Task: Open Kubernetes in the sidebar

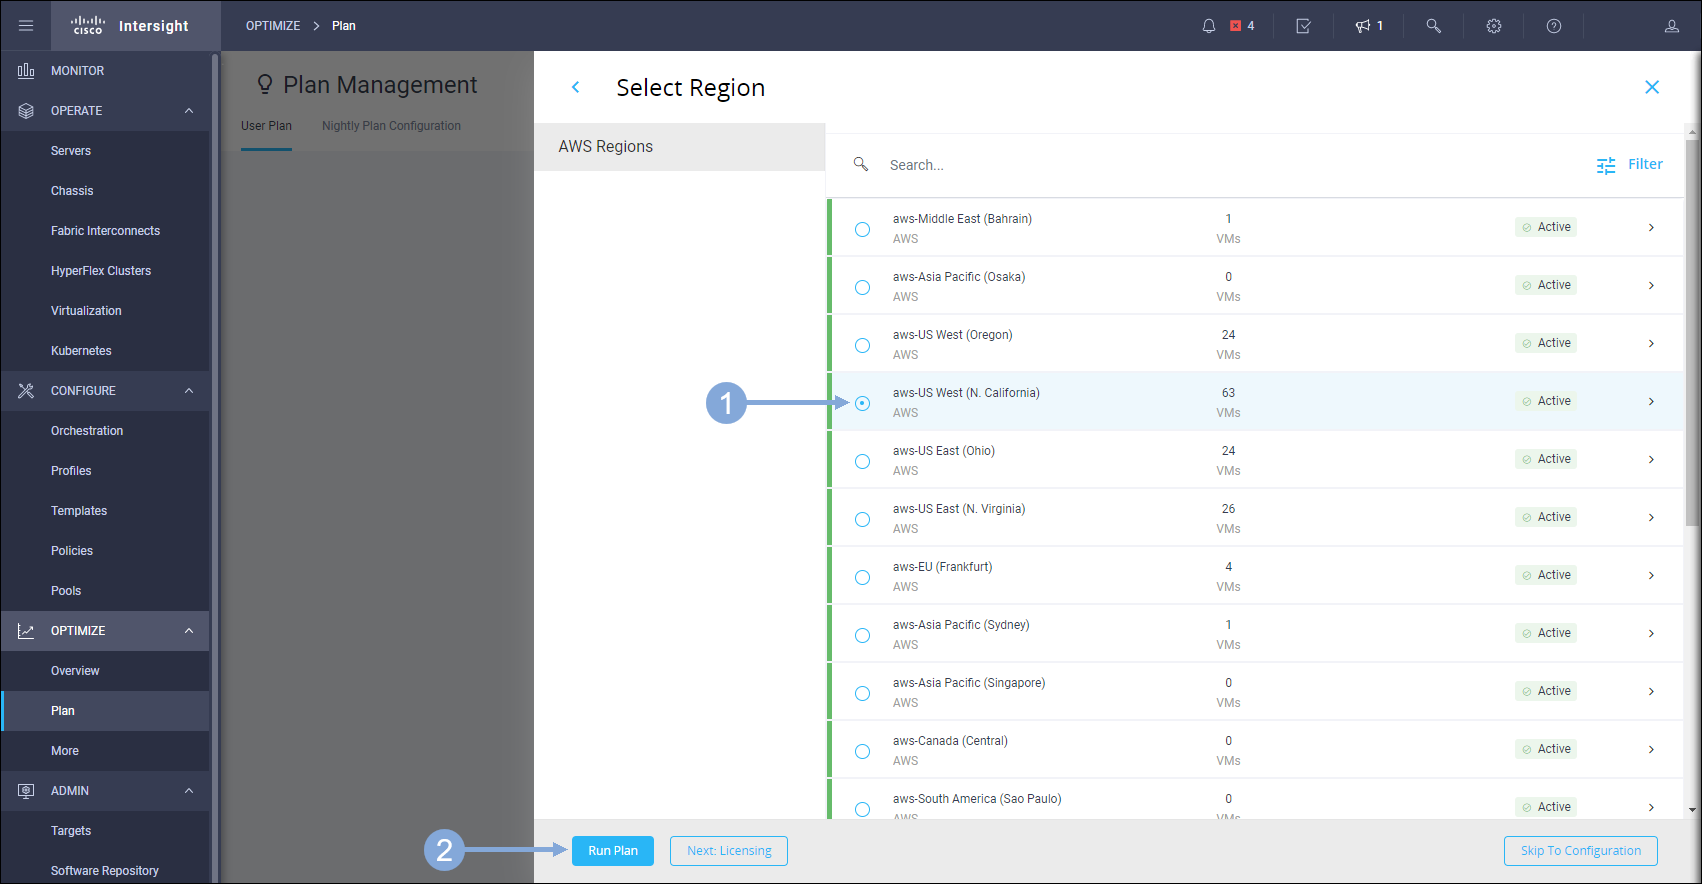Action: (x=81, y=351)
